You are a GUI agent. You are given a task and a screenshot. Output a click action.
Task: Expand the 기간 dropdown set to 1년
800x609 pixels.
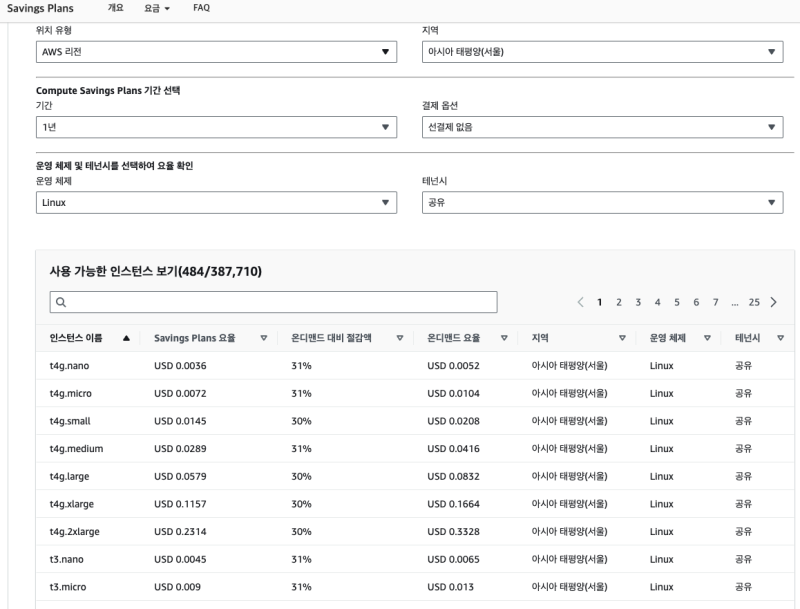[216, 127]
